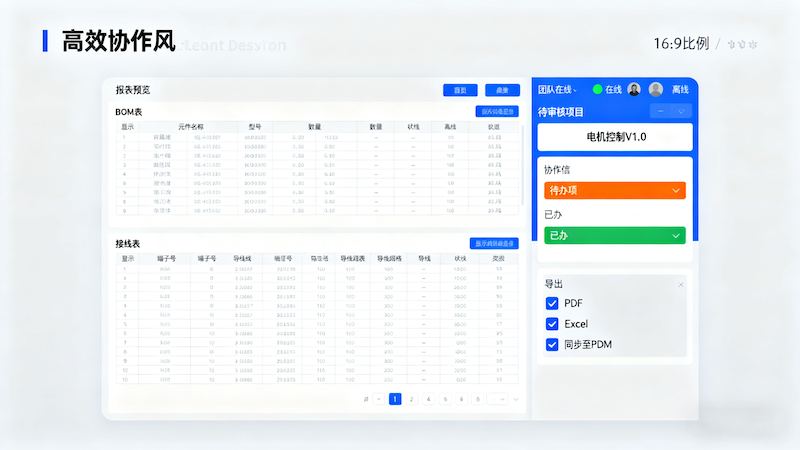Click the 电机控制V1.0 project card

(615, 136)
